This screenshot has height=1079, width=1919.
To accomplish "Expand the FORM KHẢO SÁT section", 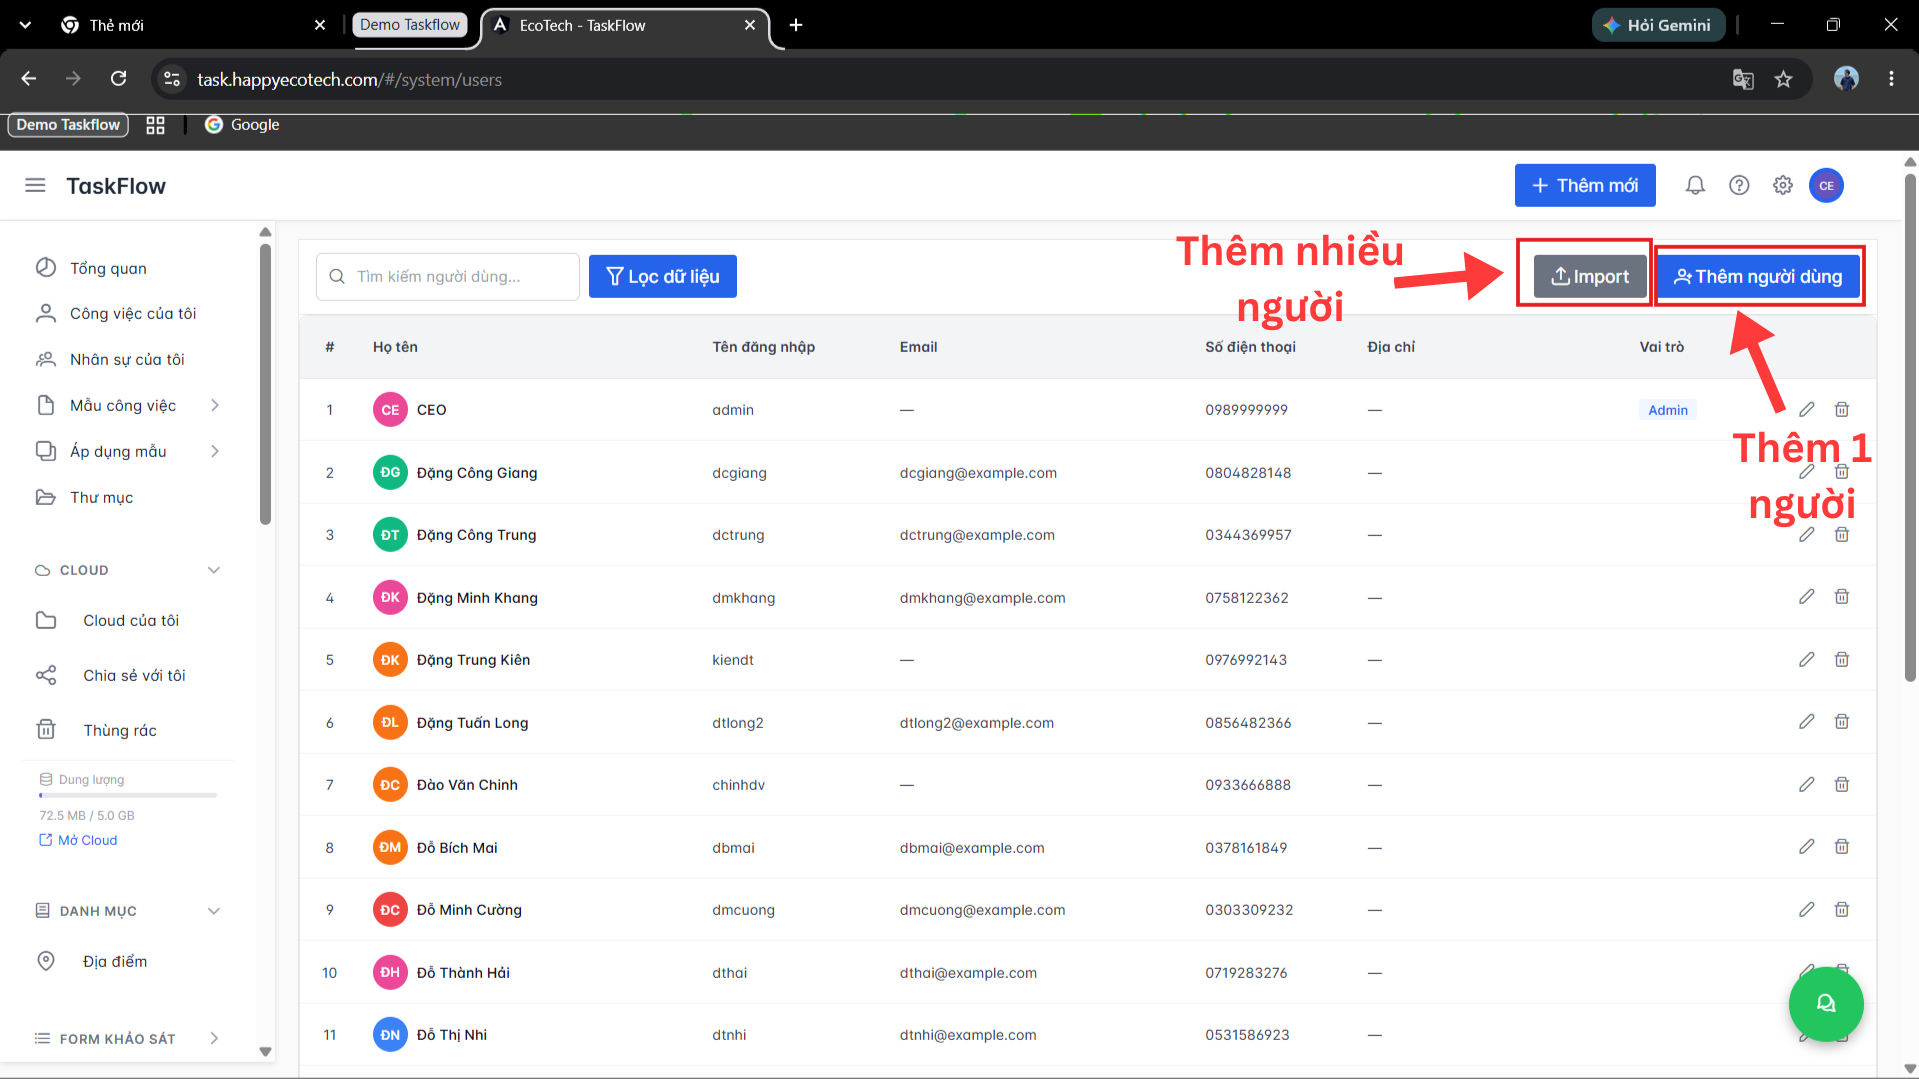I will click(x=214, y=1038).
